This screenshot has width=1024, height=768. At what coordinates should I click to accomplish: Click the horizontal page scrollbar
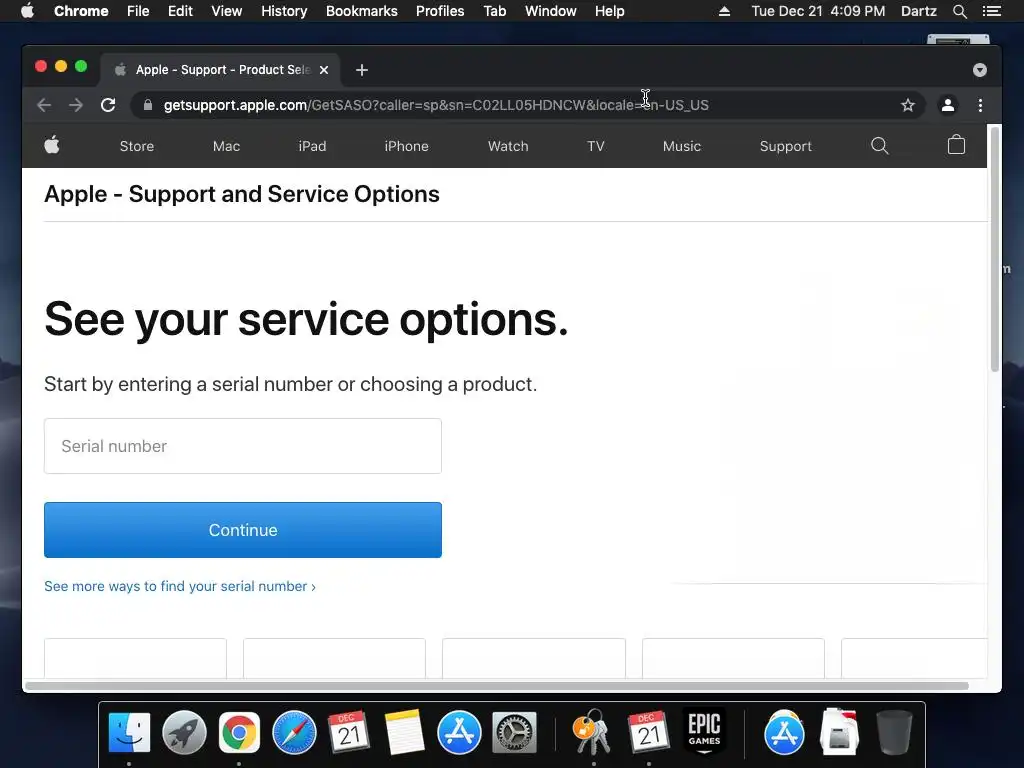(x=496, y=686)
